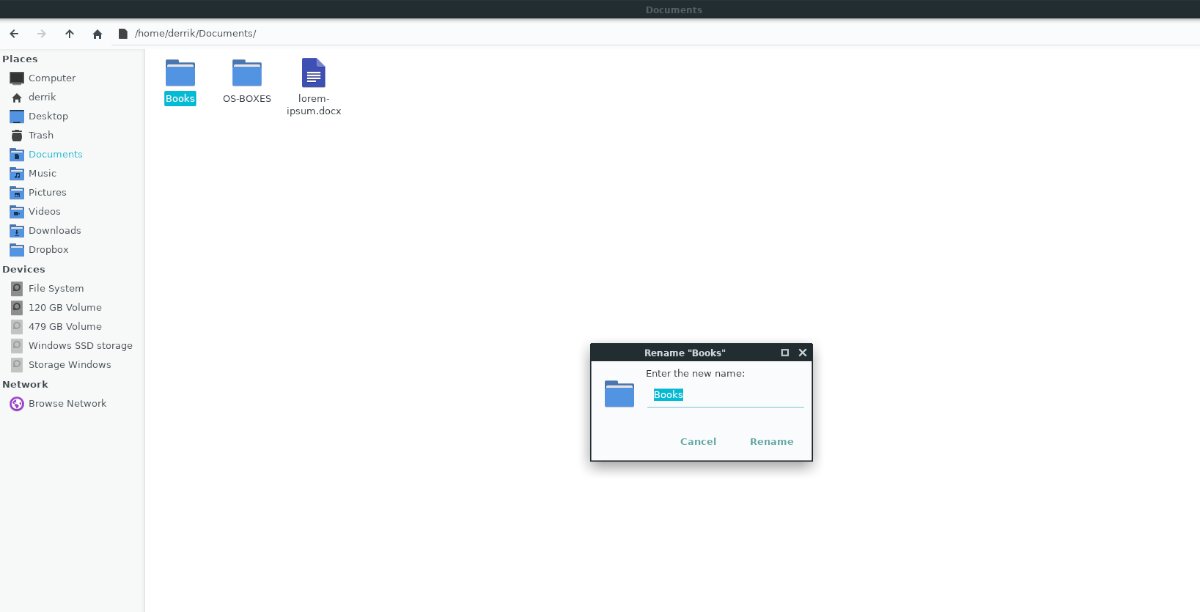Click the new name text field containing Books
This screenshot has height=612, width=1200.
[725, 395]
